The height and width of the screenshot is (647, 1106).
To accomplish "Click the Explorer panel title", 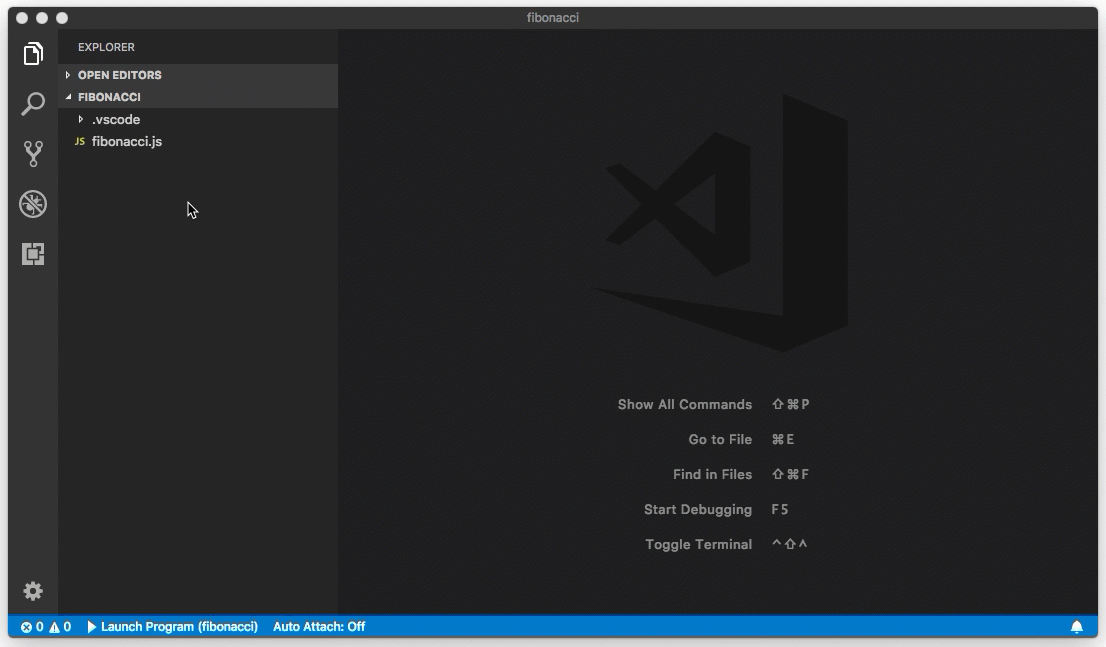I will [106, 47].
